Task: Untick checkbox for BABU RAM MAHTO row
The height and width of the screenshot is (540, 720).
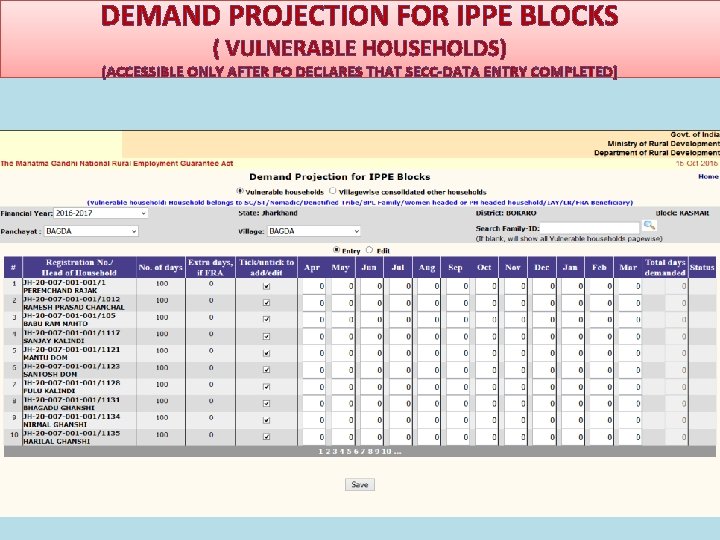Action: pyautogui.click(x=266, y=319)
